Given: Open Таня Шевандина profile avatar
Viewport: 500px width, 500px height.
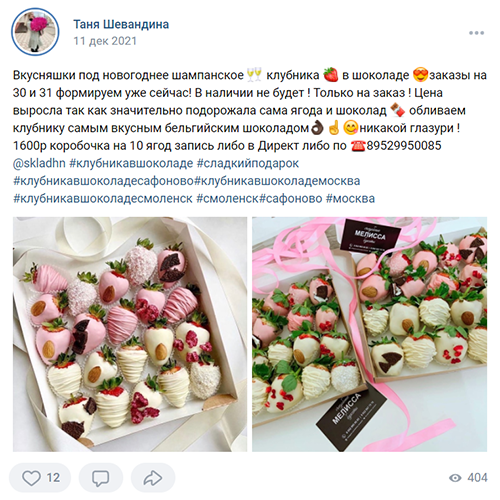Looking at the screenshot, I should tap(35, 32).
